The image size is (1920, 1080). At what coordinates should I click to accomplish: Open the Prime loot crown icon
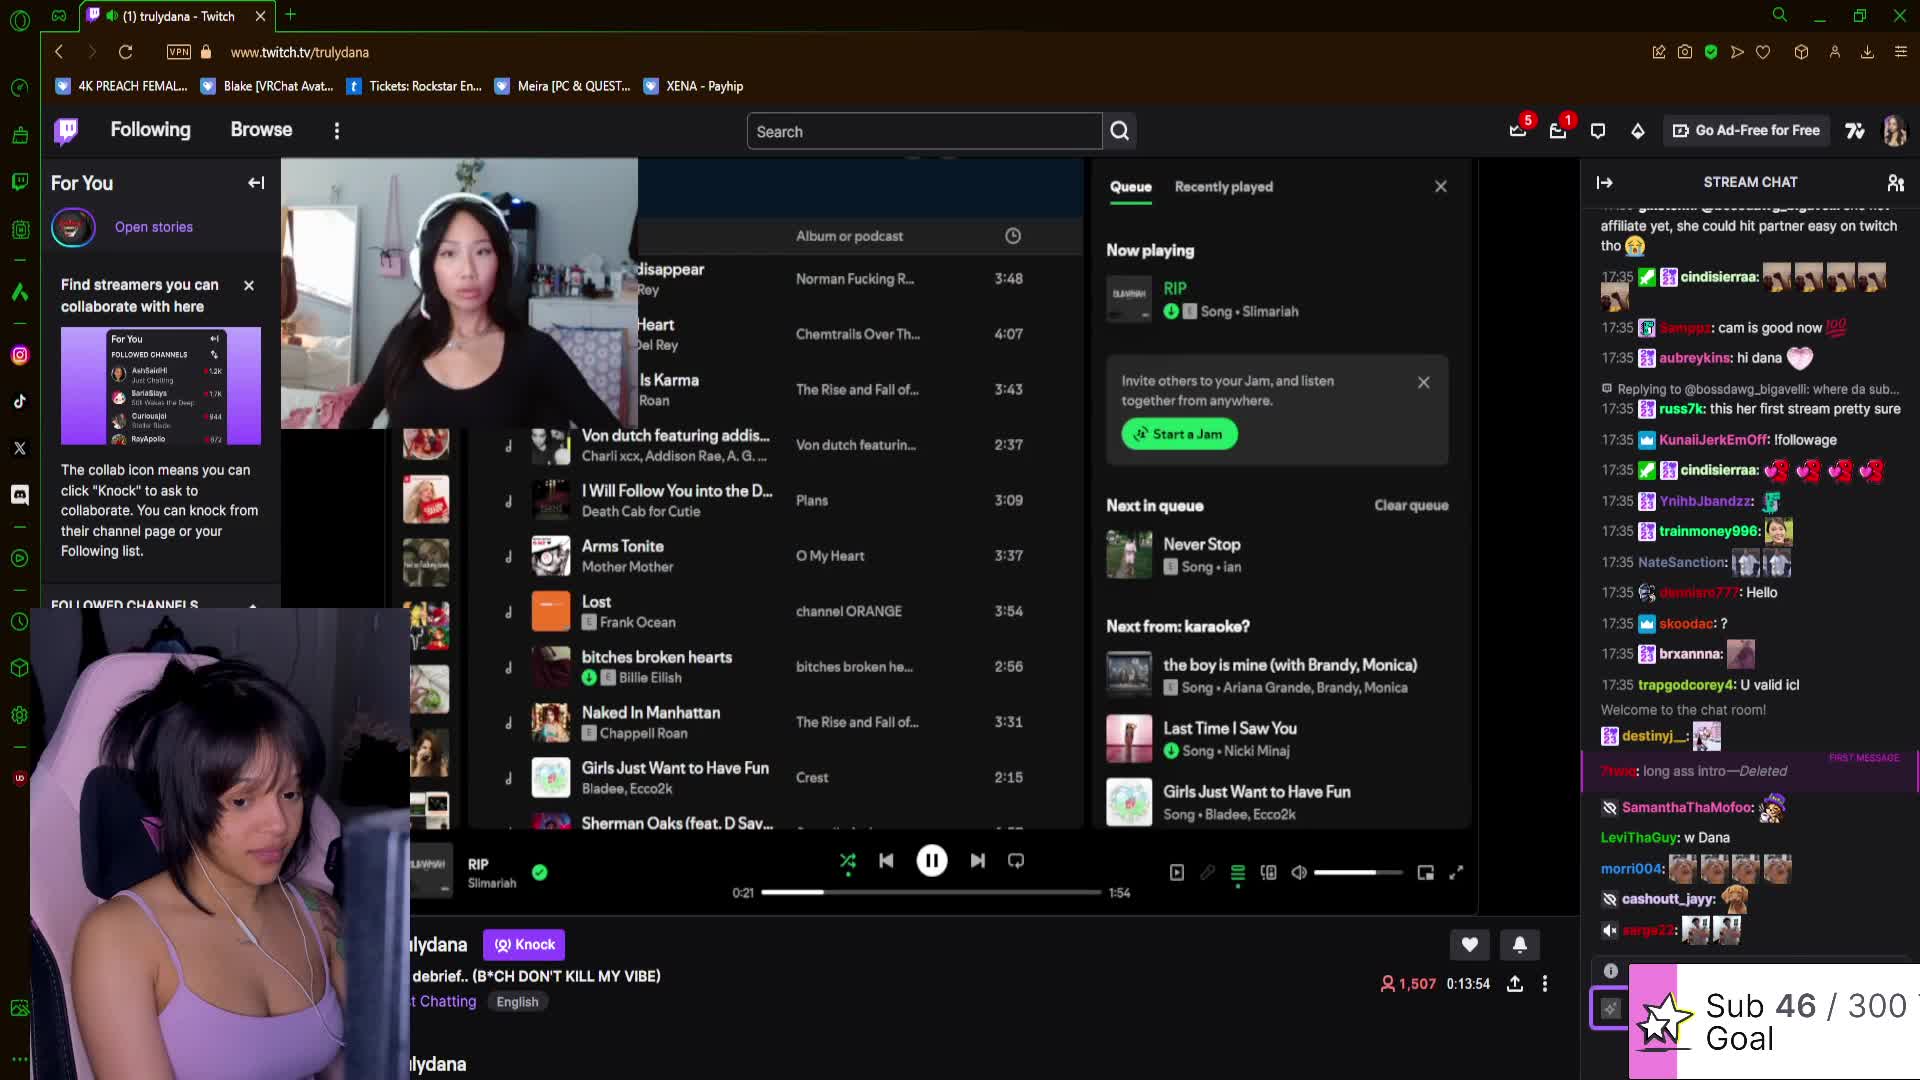pyautogui.click(x=1518, y=131)
